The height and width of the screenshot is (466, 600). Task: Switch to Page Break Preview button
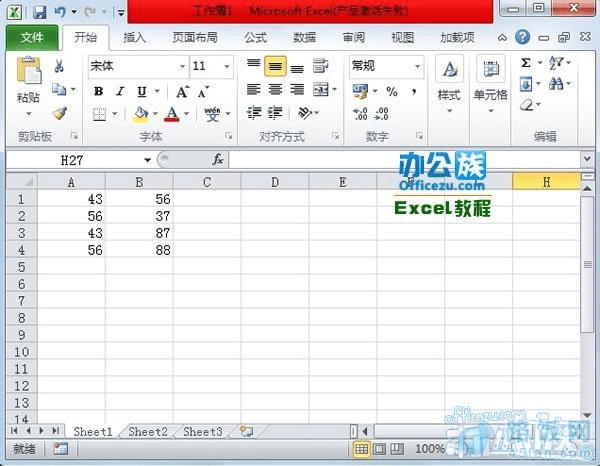click(397, 449)
